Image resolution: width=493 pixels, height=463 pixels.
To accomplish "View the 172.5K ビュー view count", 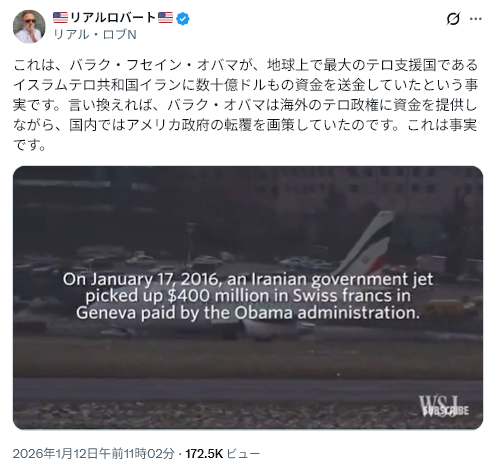I will [x=222, y=453].
